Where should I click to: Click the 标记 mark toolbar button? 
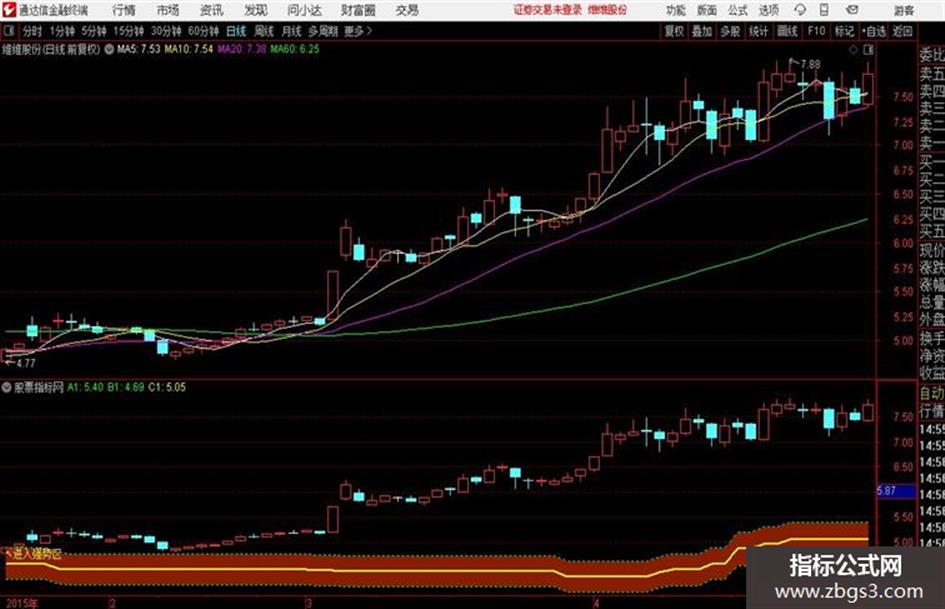[x=844, y=31]
